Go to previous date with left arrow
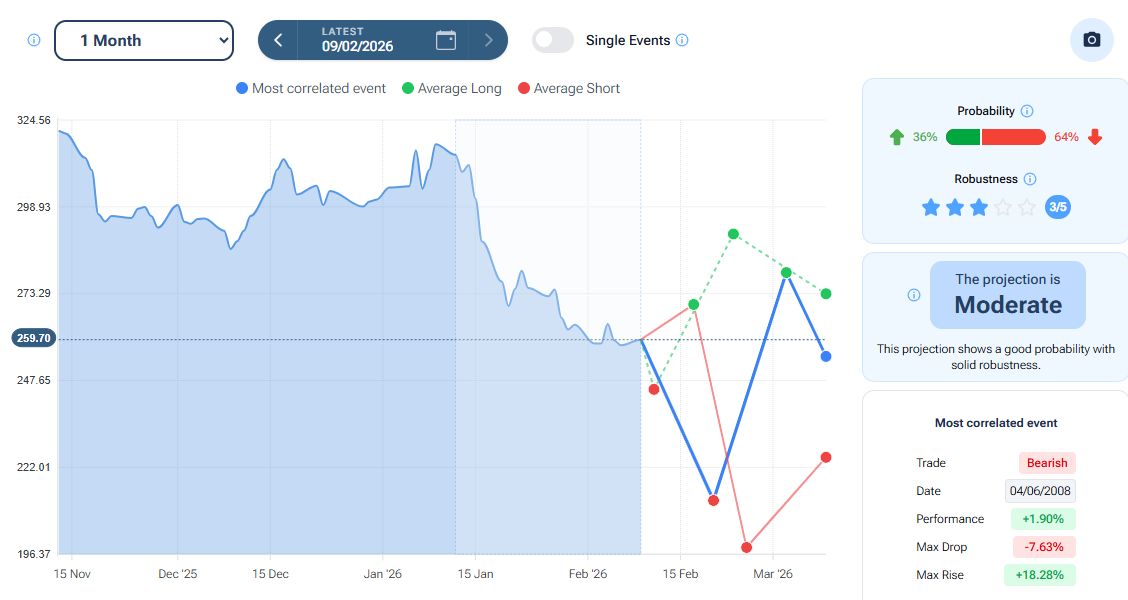 coord(278,40)
